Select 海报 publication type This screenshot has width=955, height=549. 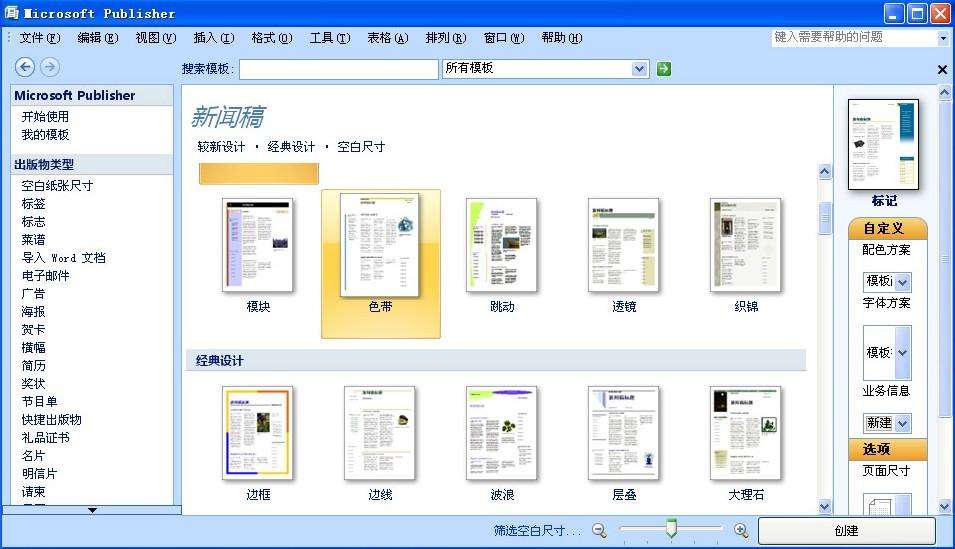click(x=33, y=311)
